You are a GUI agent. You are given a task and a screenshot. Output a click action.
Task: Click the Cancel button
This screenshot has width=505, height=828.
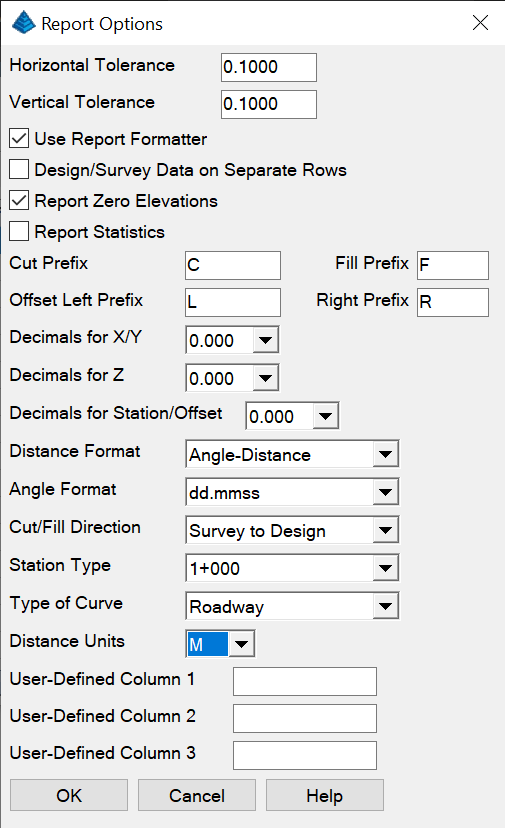point(197,795)
